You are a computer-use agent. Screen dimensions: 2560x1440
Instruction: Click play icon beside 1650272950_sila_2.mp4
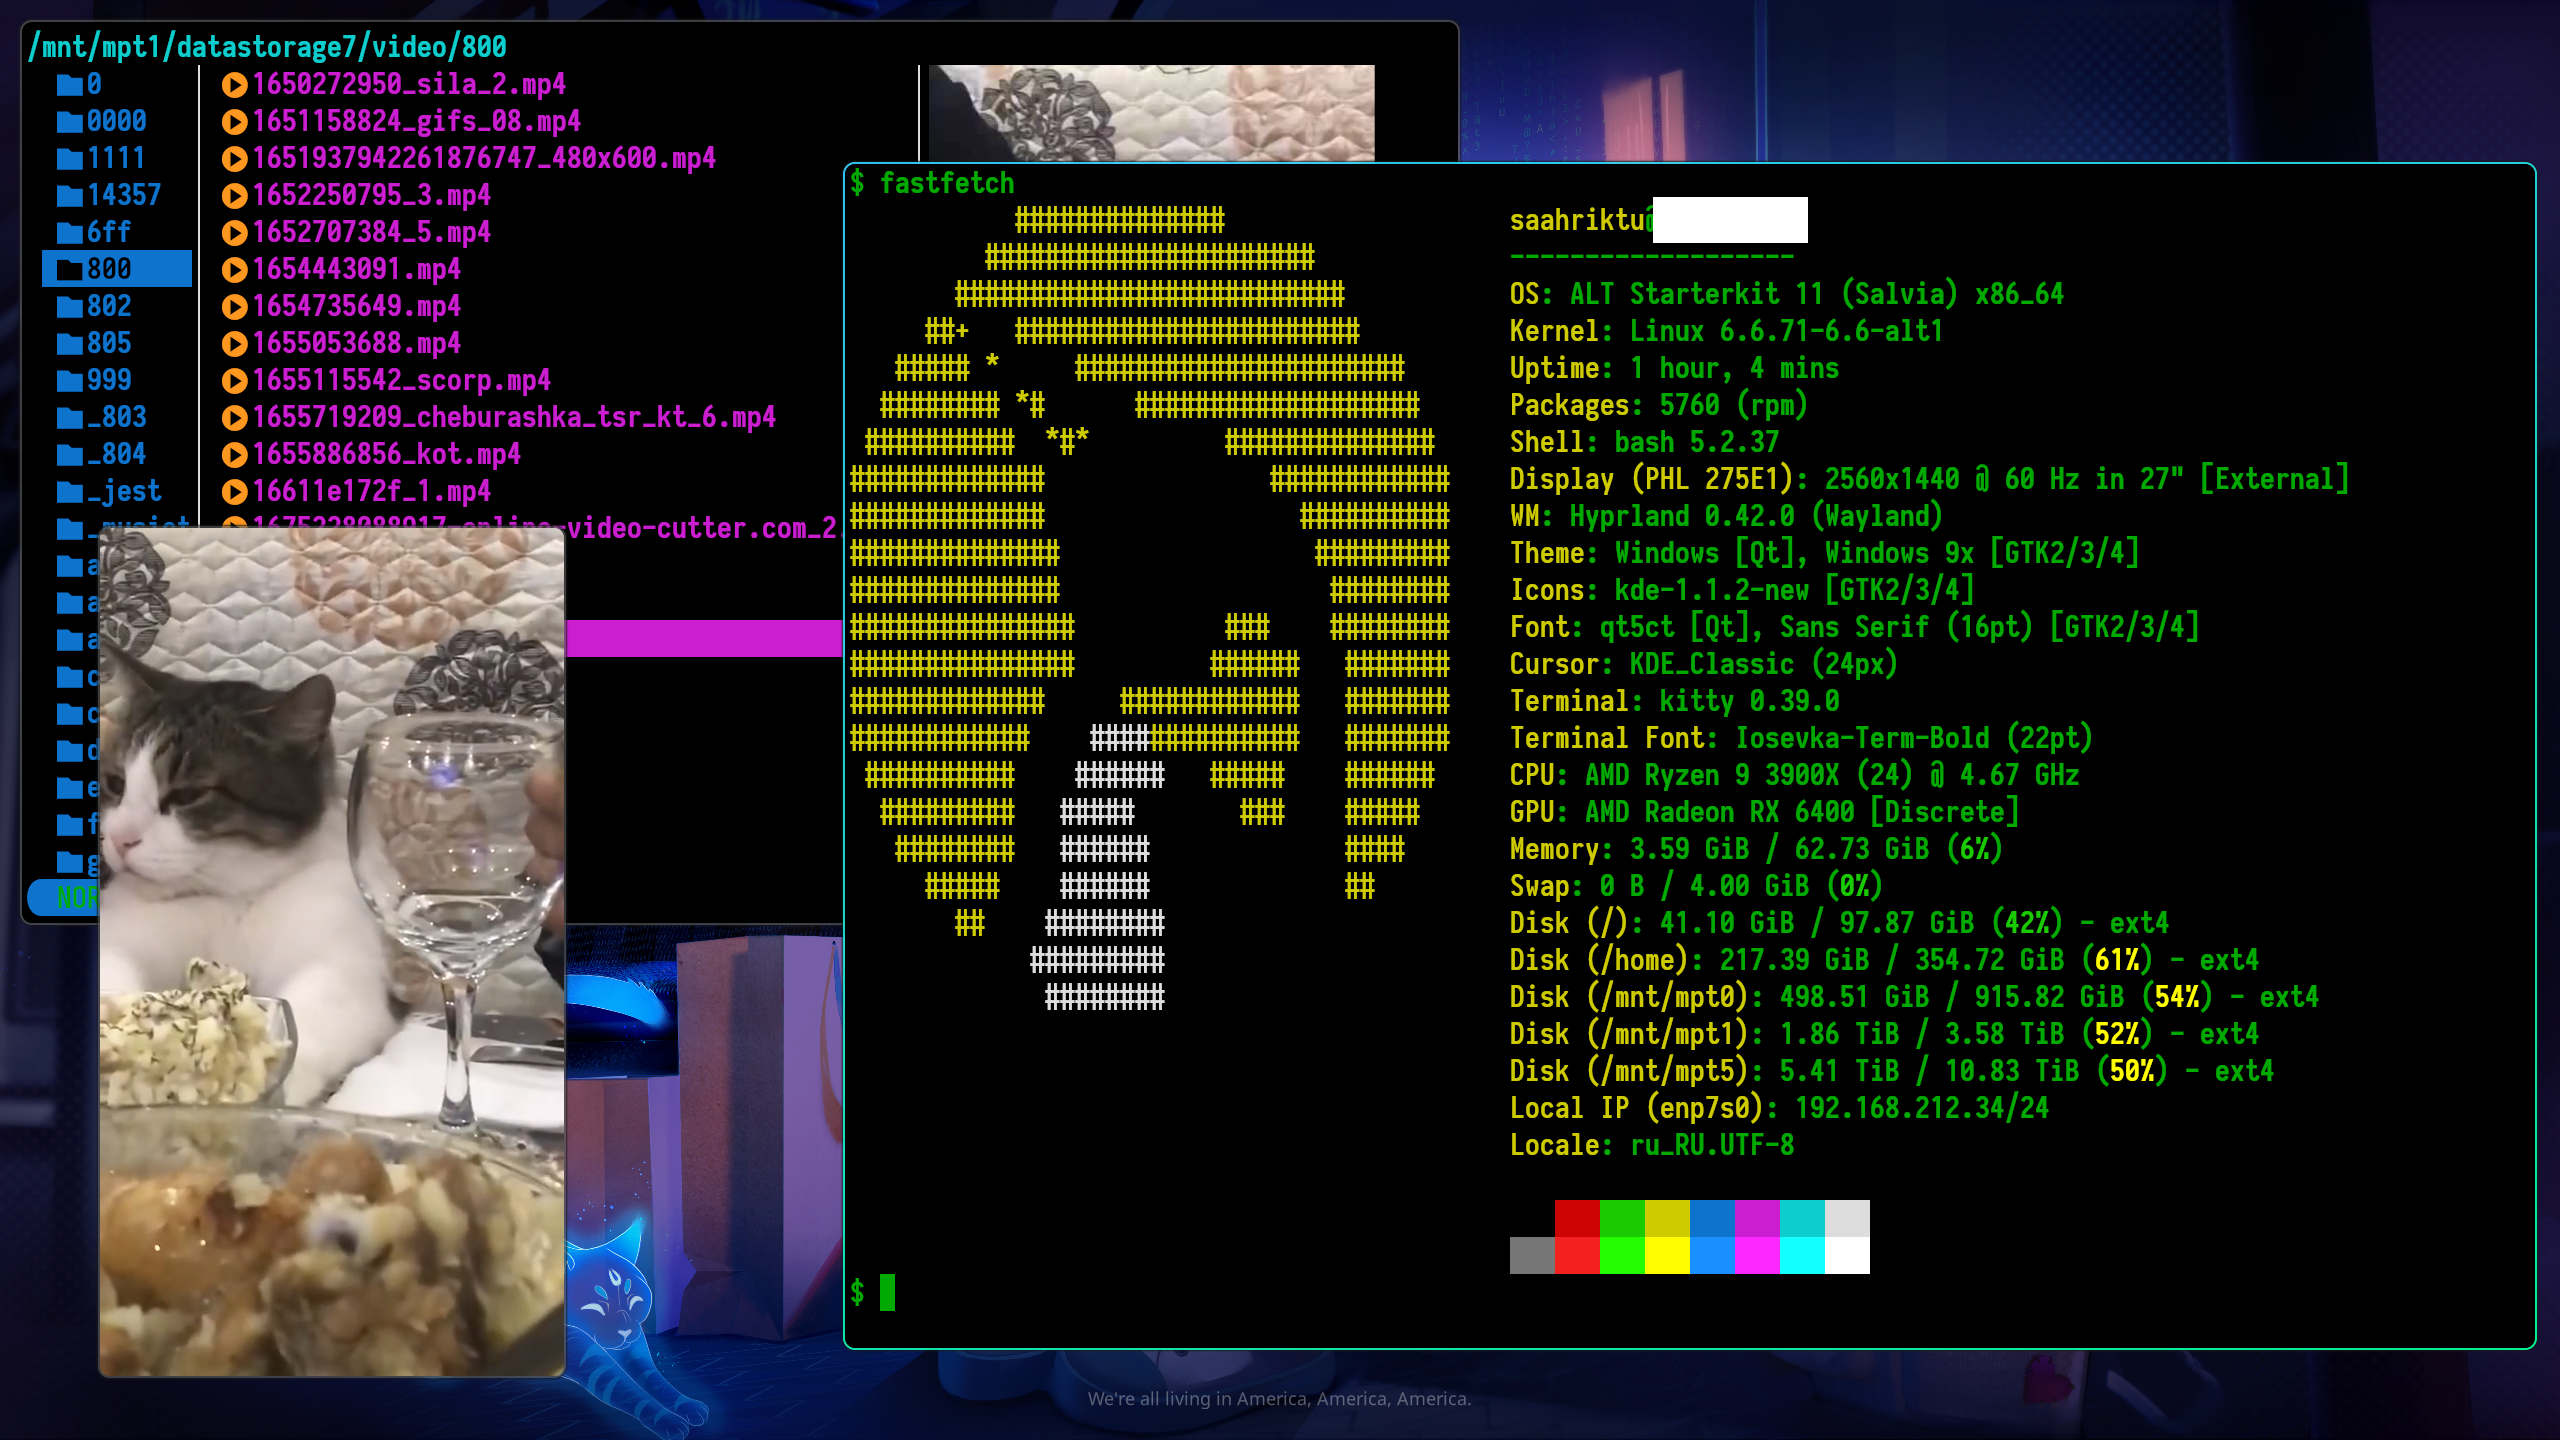tap(234, 85)
